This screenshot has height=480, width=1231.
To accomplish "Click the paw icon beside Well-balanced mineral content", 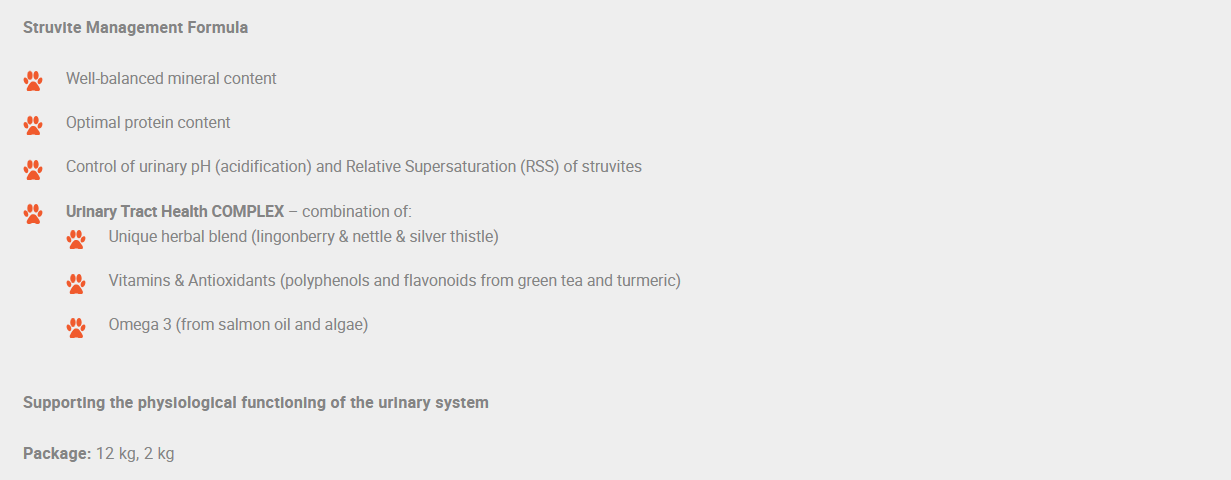I will coord(33,81).
